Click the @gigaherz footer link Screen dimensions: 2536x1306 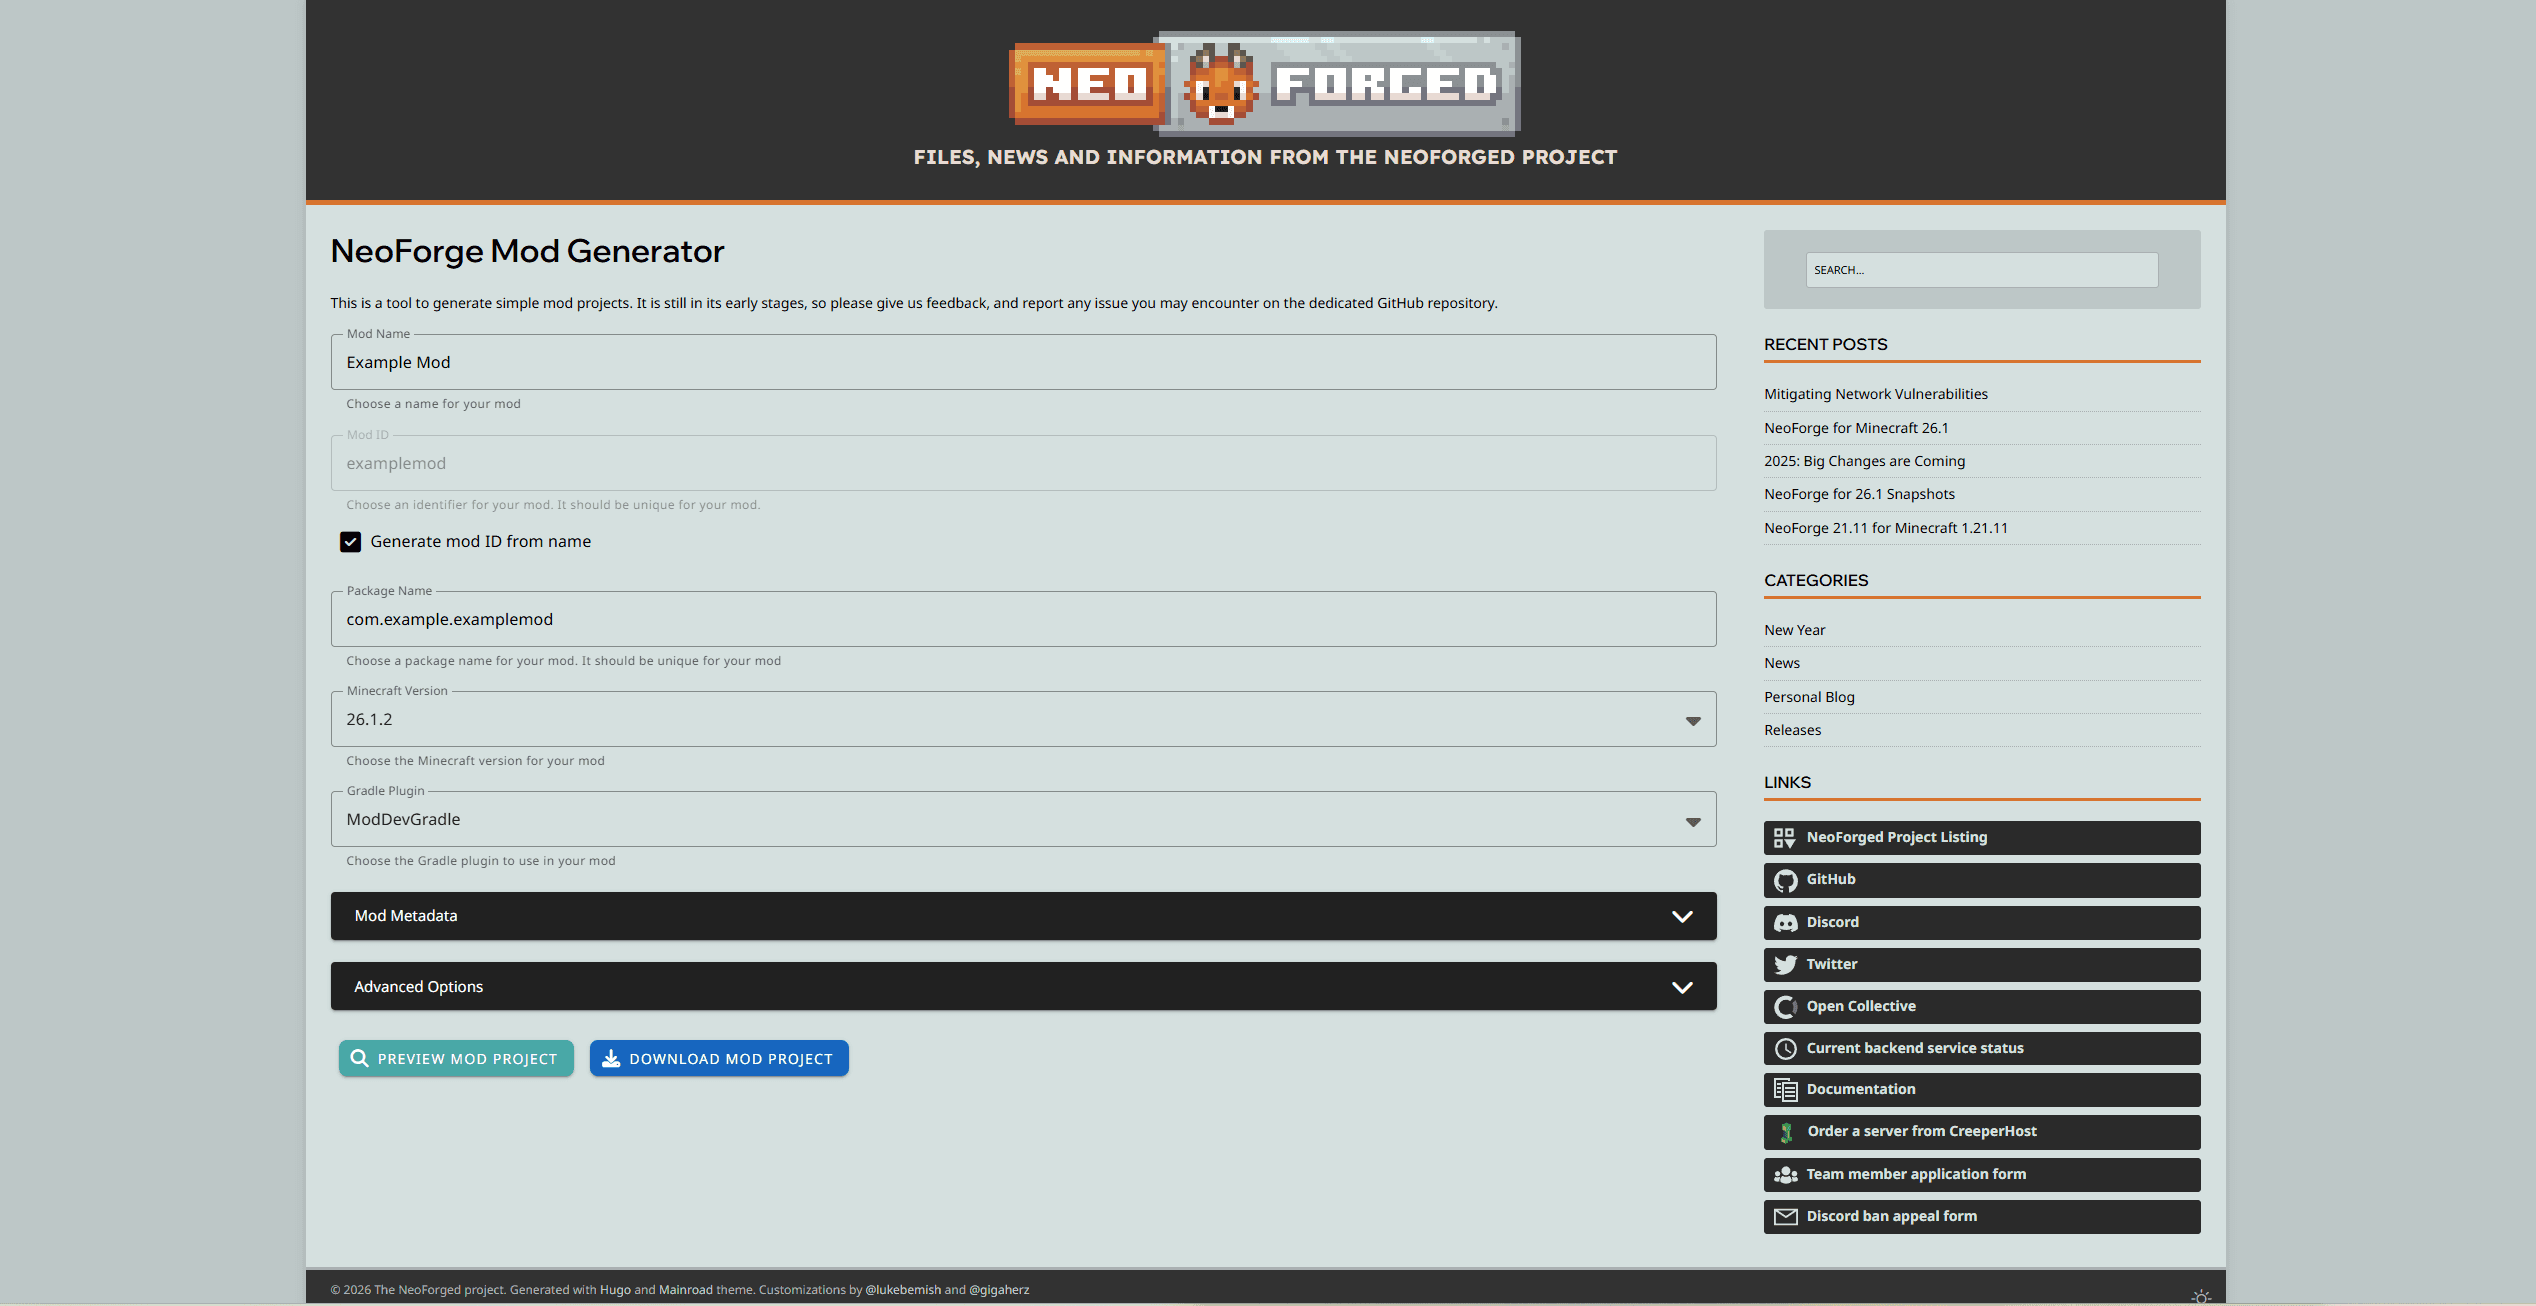[x=999, y=1290]
